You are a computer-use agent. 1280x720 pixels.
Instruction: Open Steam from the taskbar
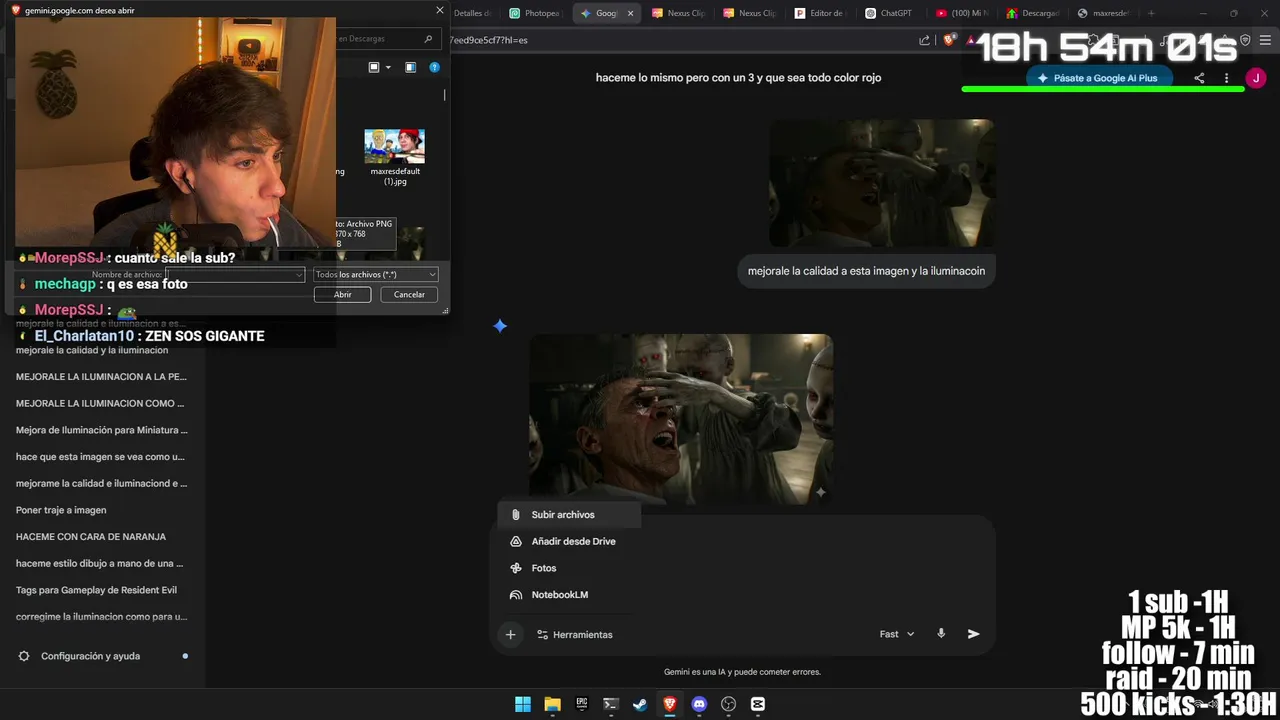pyautogui.click(x=640, y=704)
